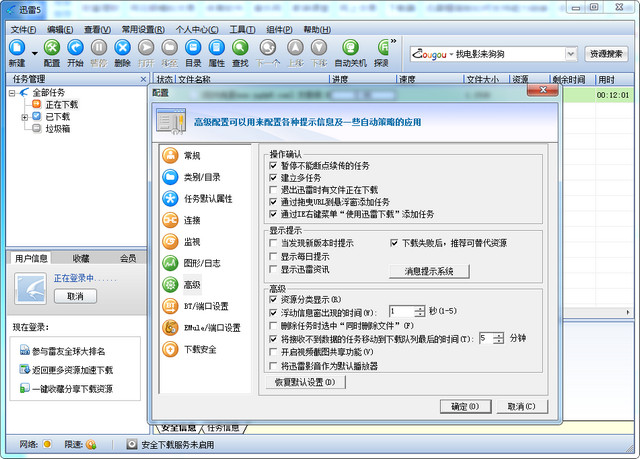The width and height of the screenshot is (640, 459).
Task: Uncheck 建立多任务 checkbox
Action: coord(273,178)
